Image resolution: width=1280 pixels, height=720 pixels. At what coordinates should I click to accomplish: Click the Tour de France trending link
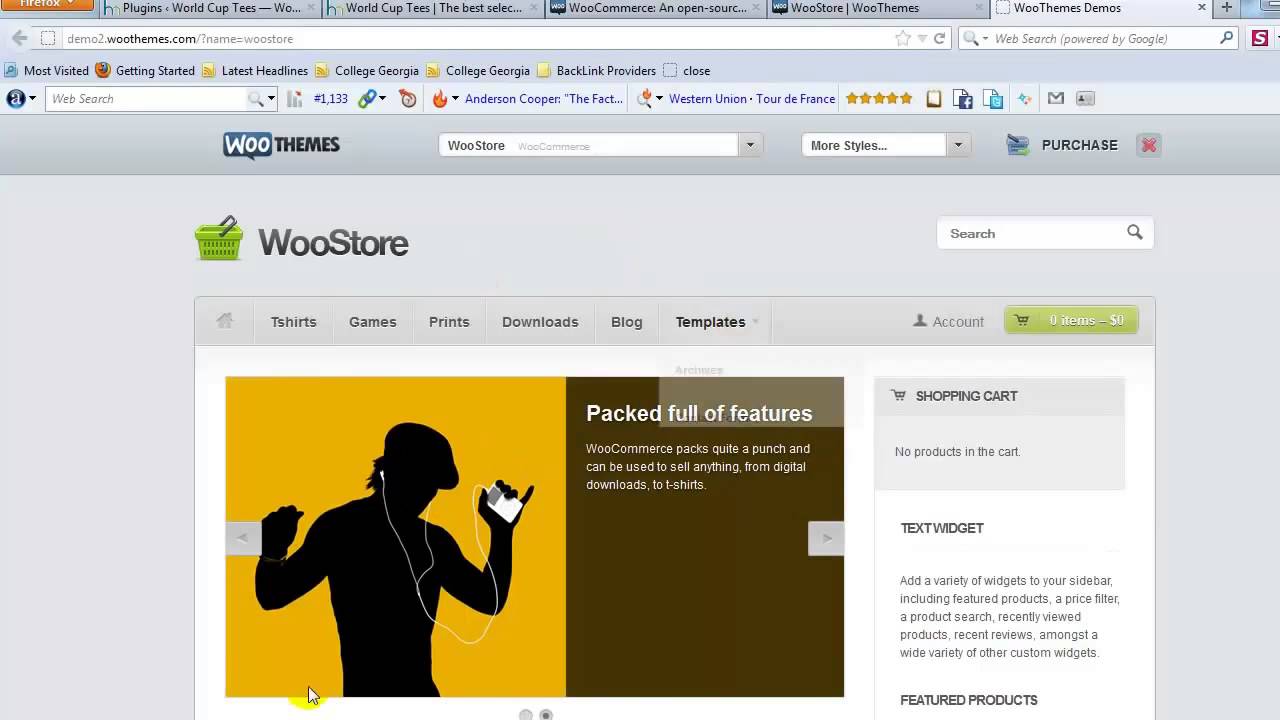pos(796,98)
